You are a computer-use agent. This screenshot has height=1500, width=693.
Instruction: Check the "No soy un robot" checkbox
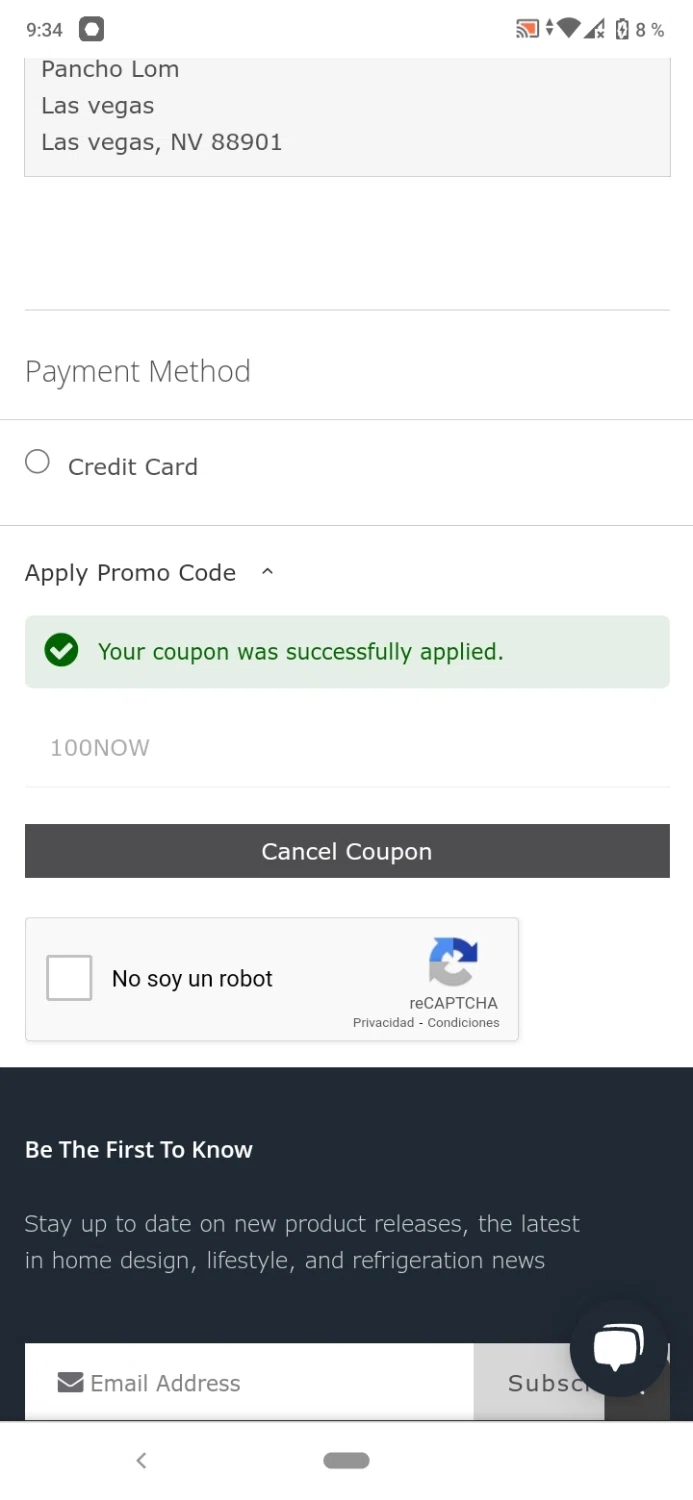(69, 978)
